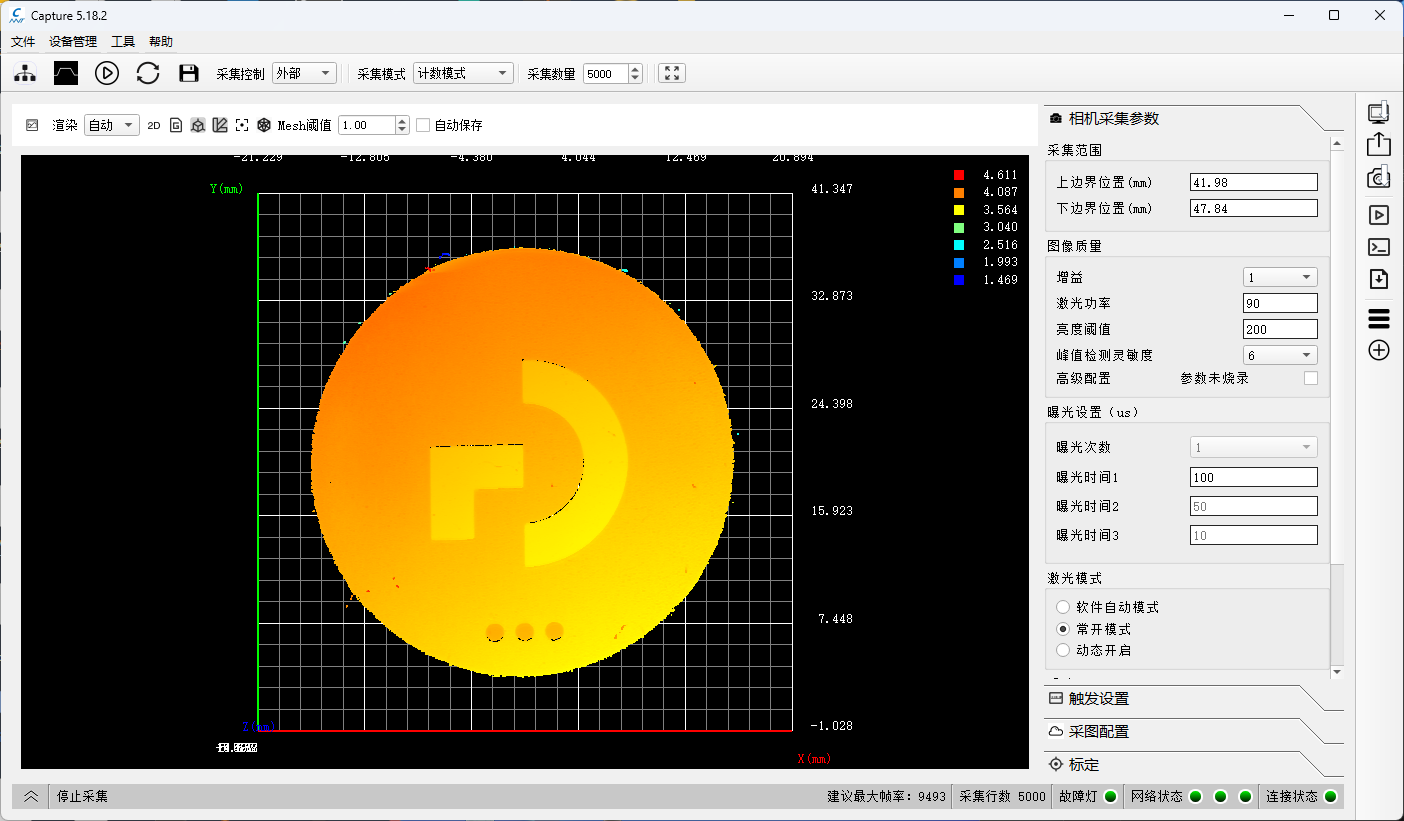Open the 采集模式 dropdown

[463, 73]
